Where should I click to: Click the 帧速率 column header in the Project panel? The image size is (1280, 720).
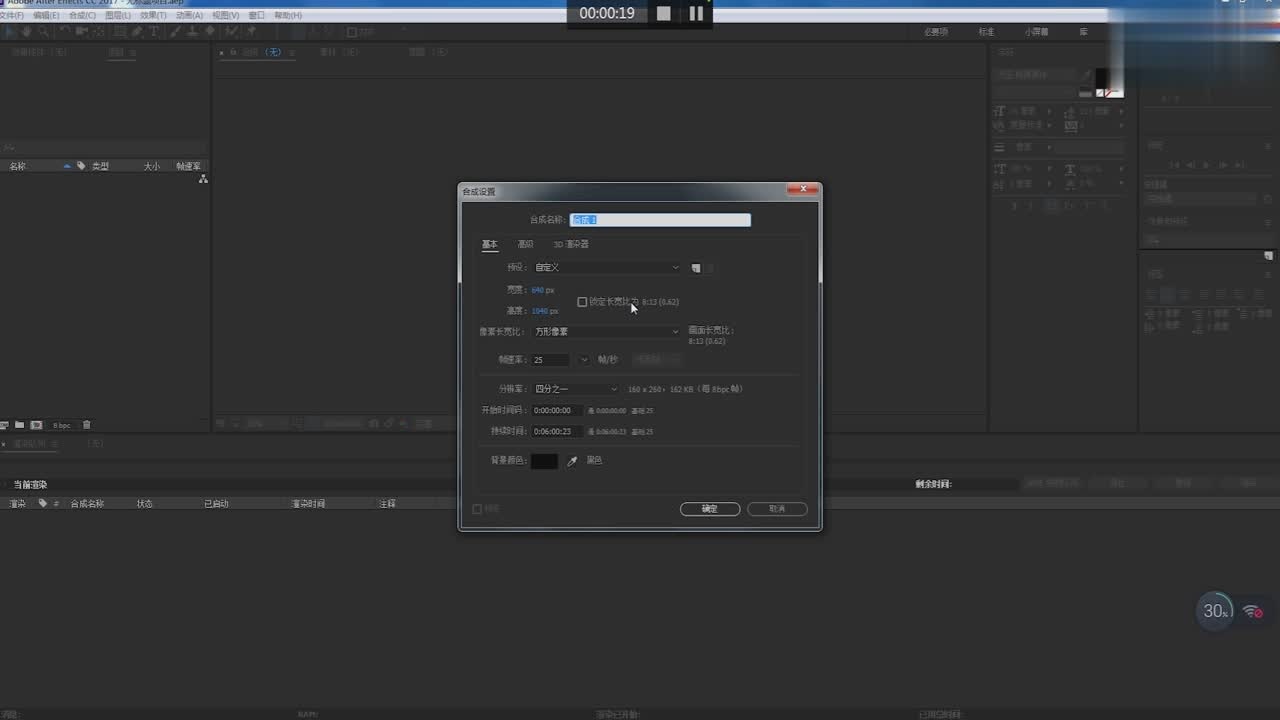coord(188,166)
